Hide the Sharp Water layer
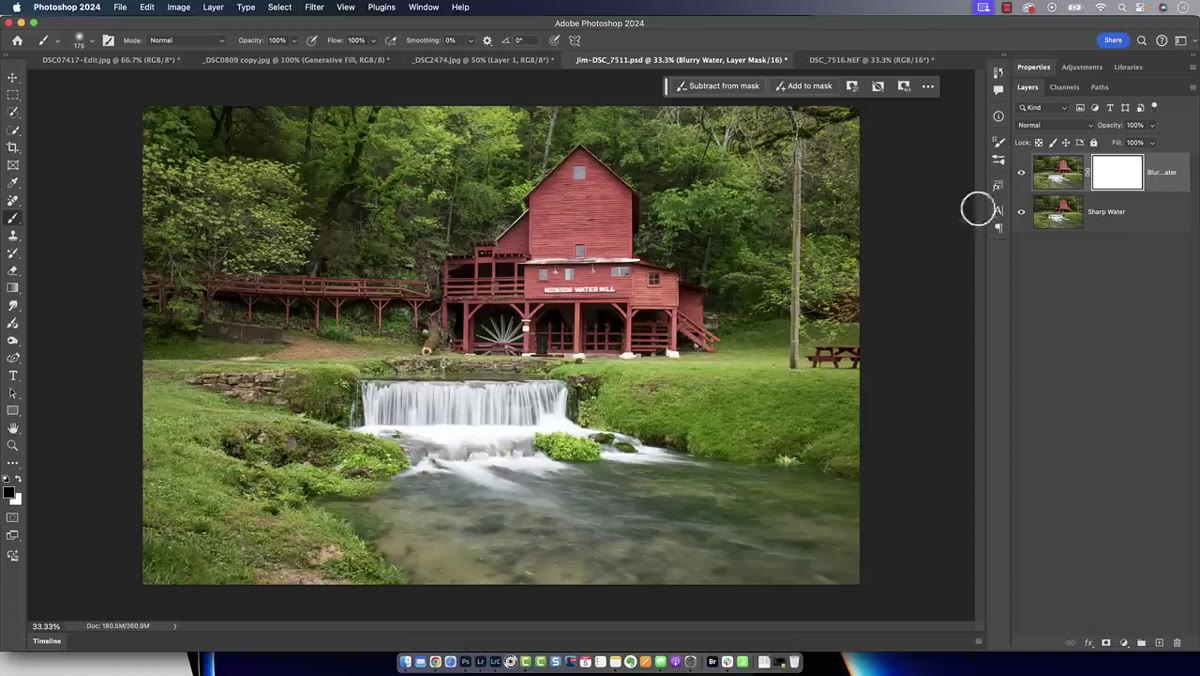Viewport: 1200px width, 676px height. 1021,212
